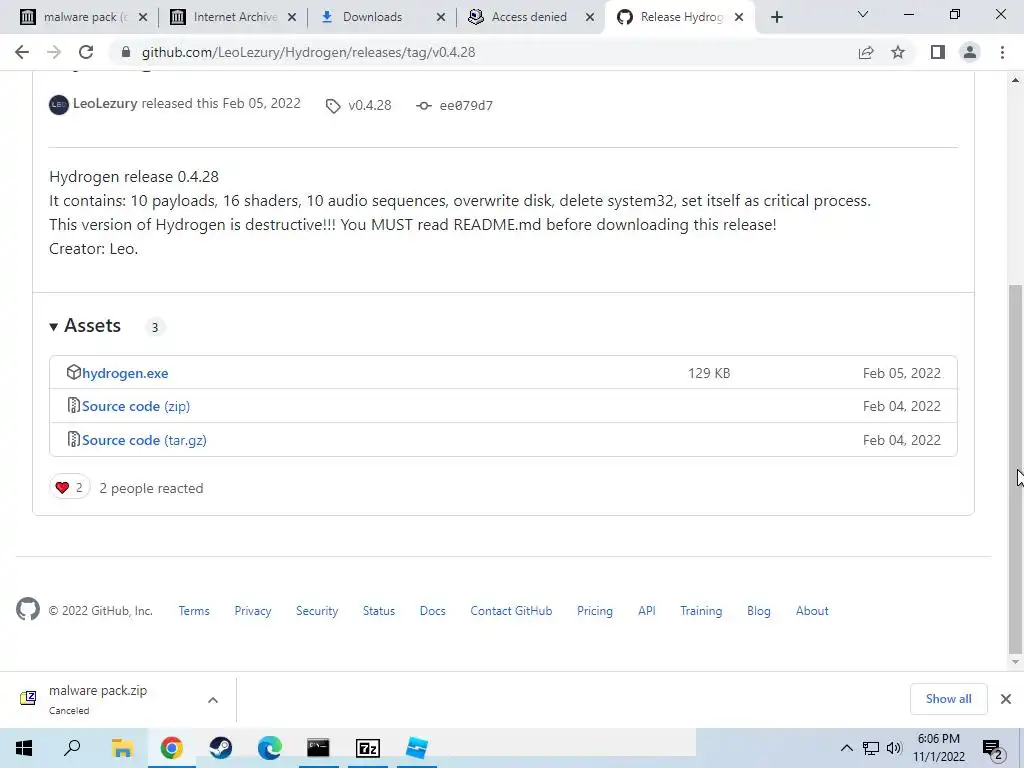
Task: Open the API footer link
Action: [x=647, y=611]
